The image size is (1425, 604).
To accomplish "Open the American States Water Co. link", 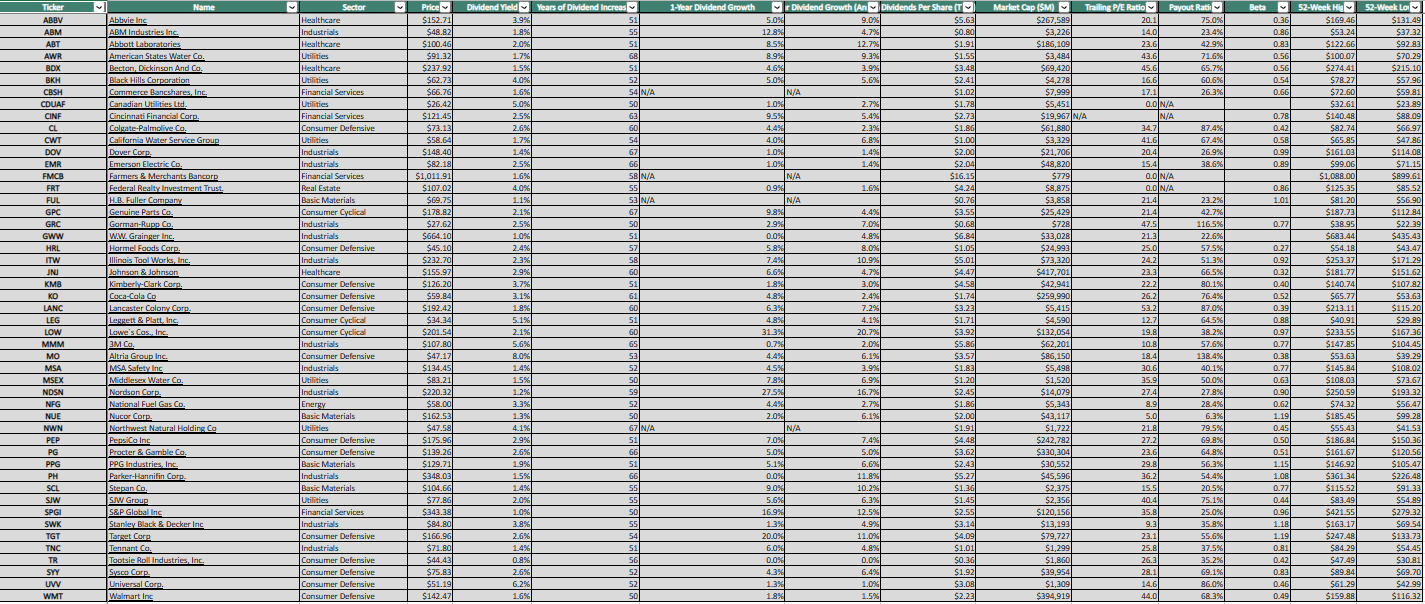I will point(155,56).
